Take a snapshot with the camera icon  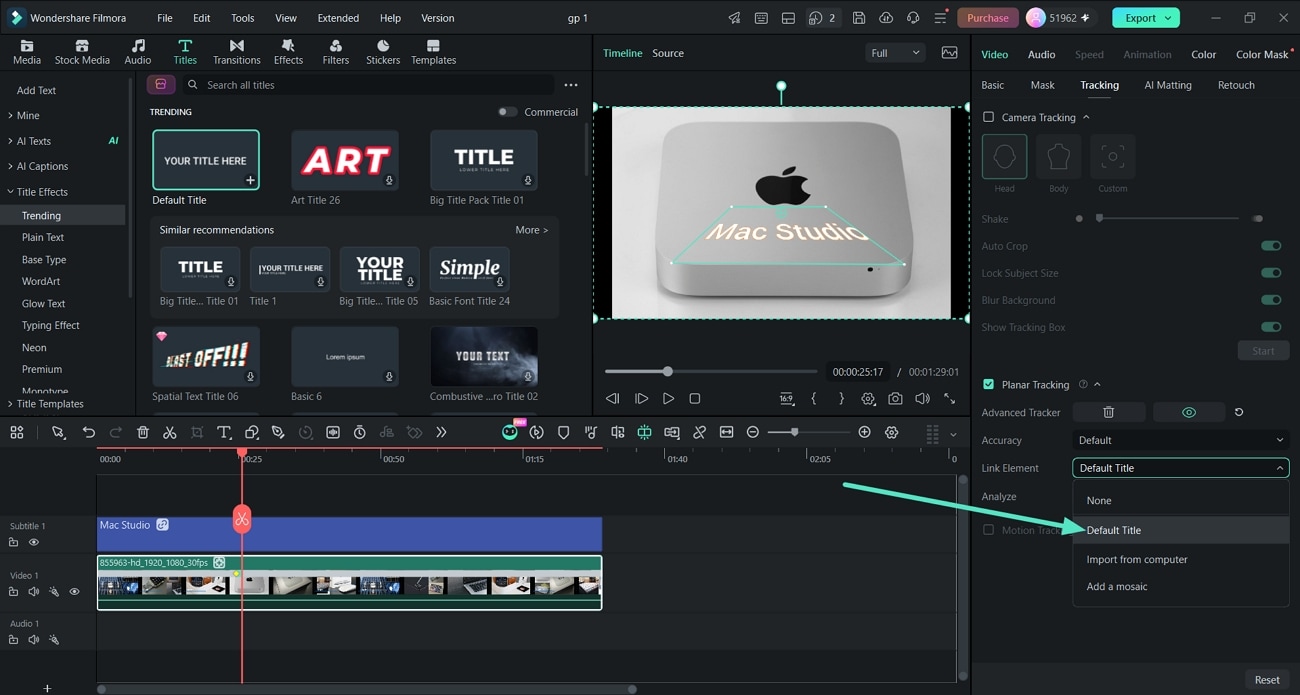pos(895,398)
